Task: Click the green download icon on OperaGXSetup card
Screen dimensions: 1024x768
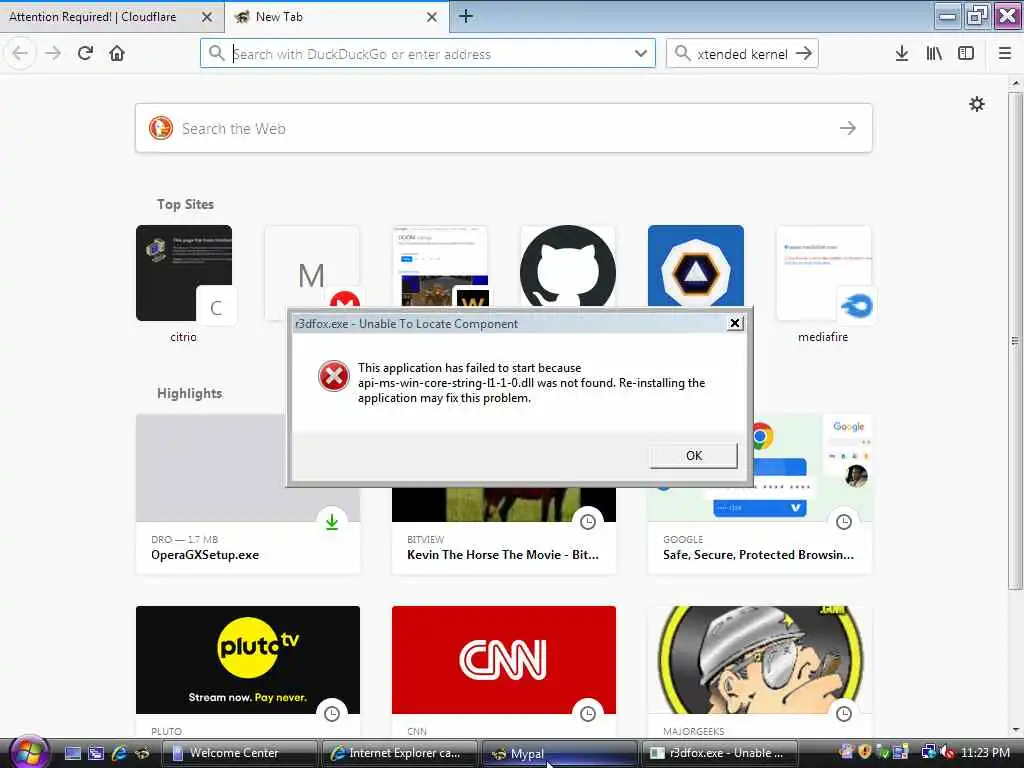Action: (x=332, y=521)
